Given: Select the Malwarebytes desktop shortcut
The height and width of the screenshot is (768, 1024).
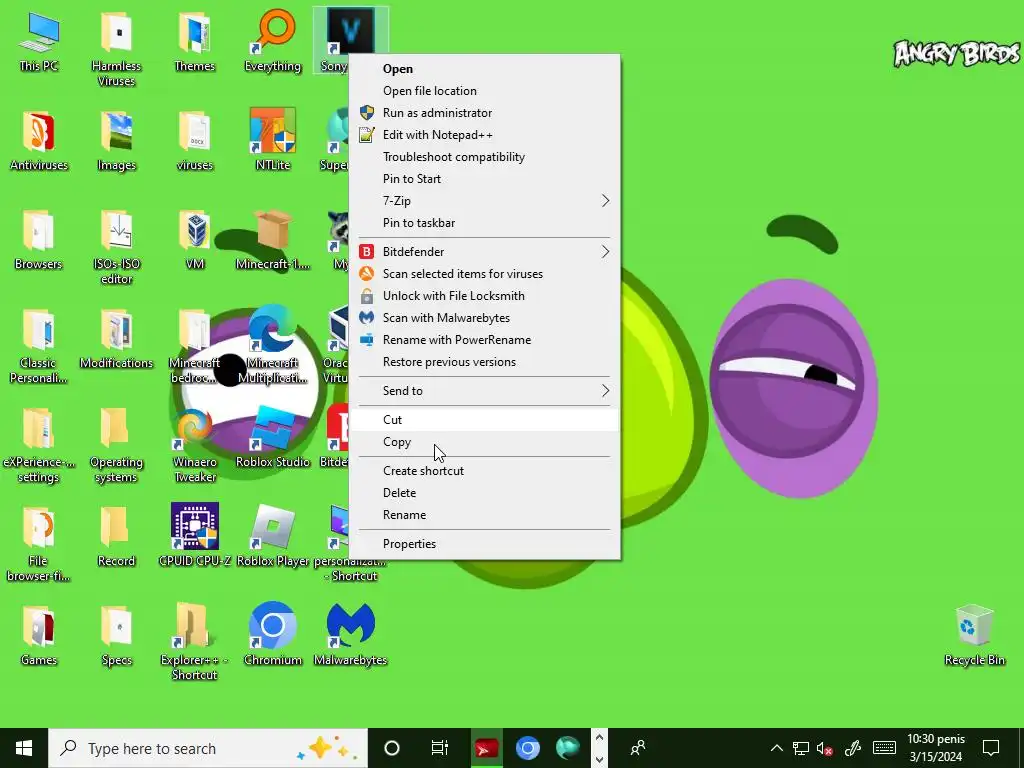Looking at the screenshot, I should click(x=351, y=633).
